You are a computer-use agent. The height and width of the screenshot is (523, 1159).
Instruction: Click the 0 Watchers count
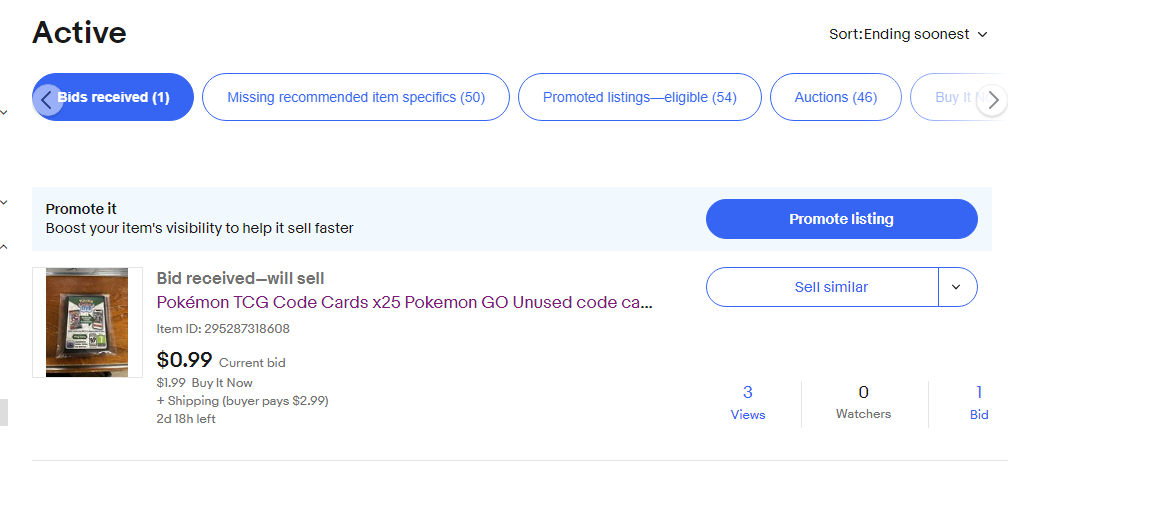(x=863, y=403)
